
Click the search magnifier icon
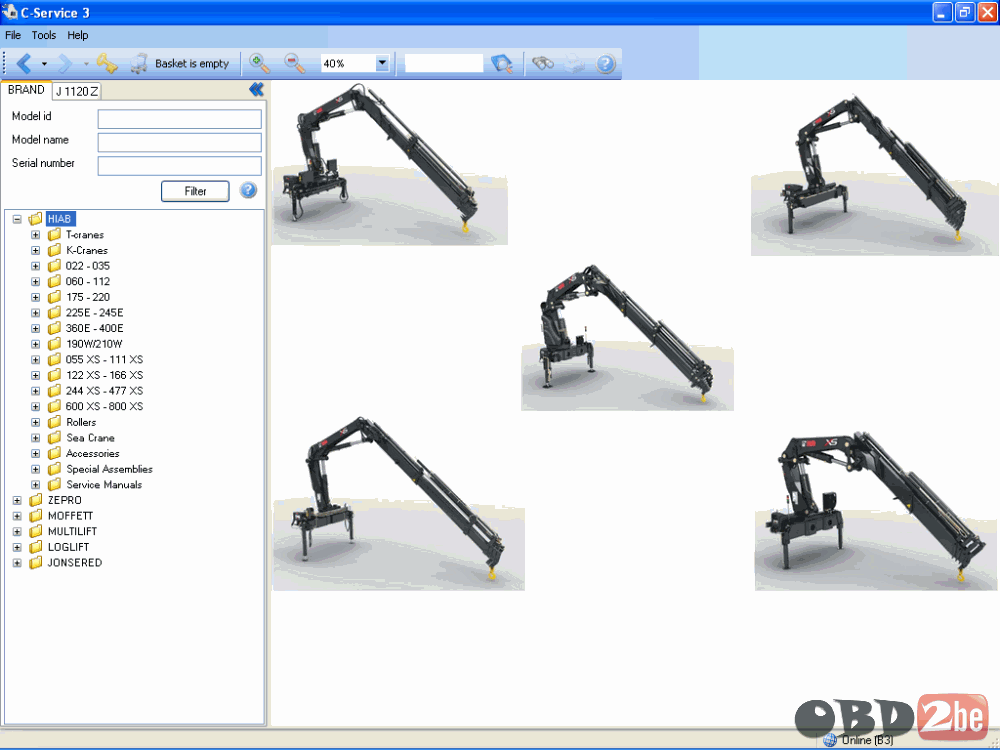tap(502, 63)
